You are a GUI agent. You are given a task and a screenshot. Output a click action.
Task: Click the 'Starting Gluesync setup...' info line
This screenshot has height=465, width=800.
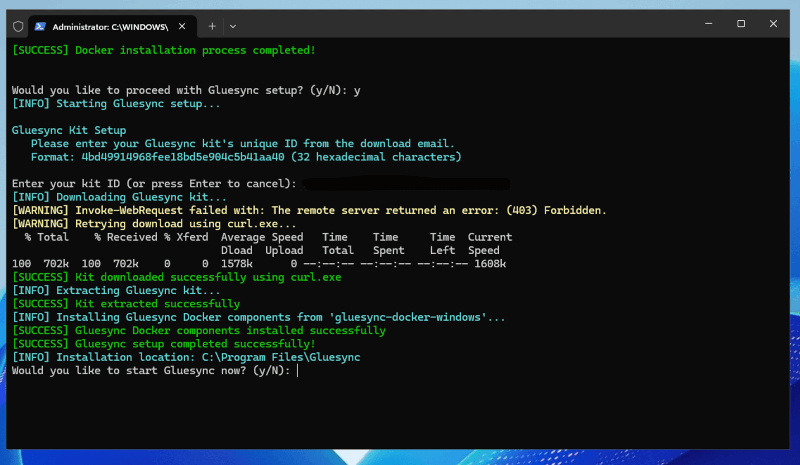tap(116, 104)
